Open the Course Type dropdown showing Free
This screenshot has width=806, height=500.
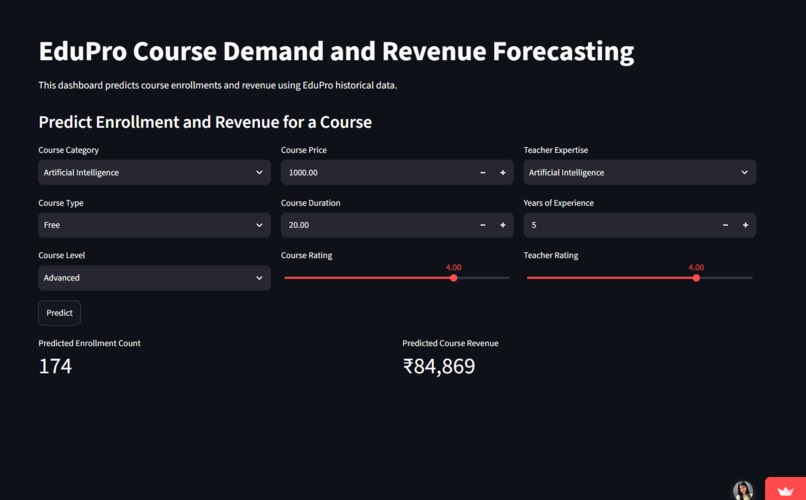click(x=154, y=225)
